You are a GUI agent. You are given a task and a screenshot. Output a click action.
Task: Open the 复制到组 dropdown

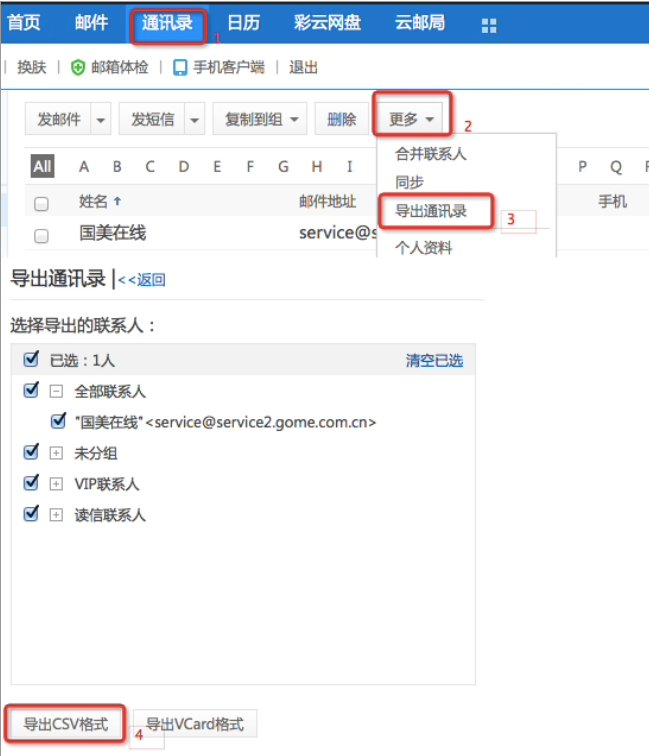(261, 120)
